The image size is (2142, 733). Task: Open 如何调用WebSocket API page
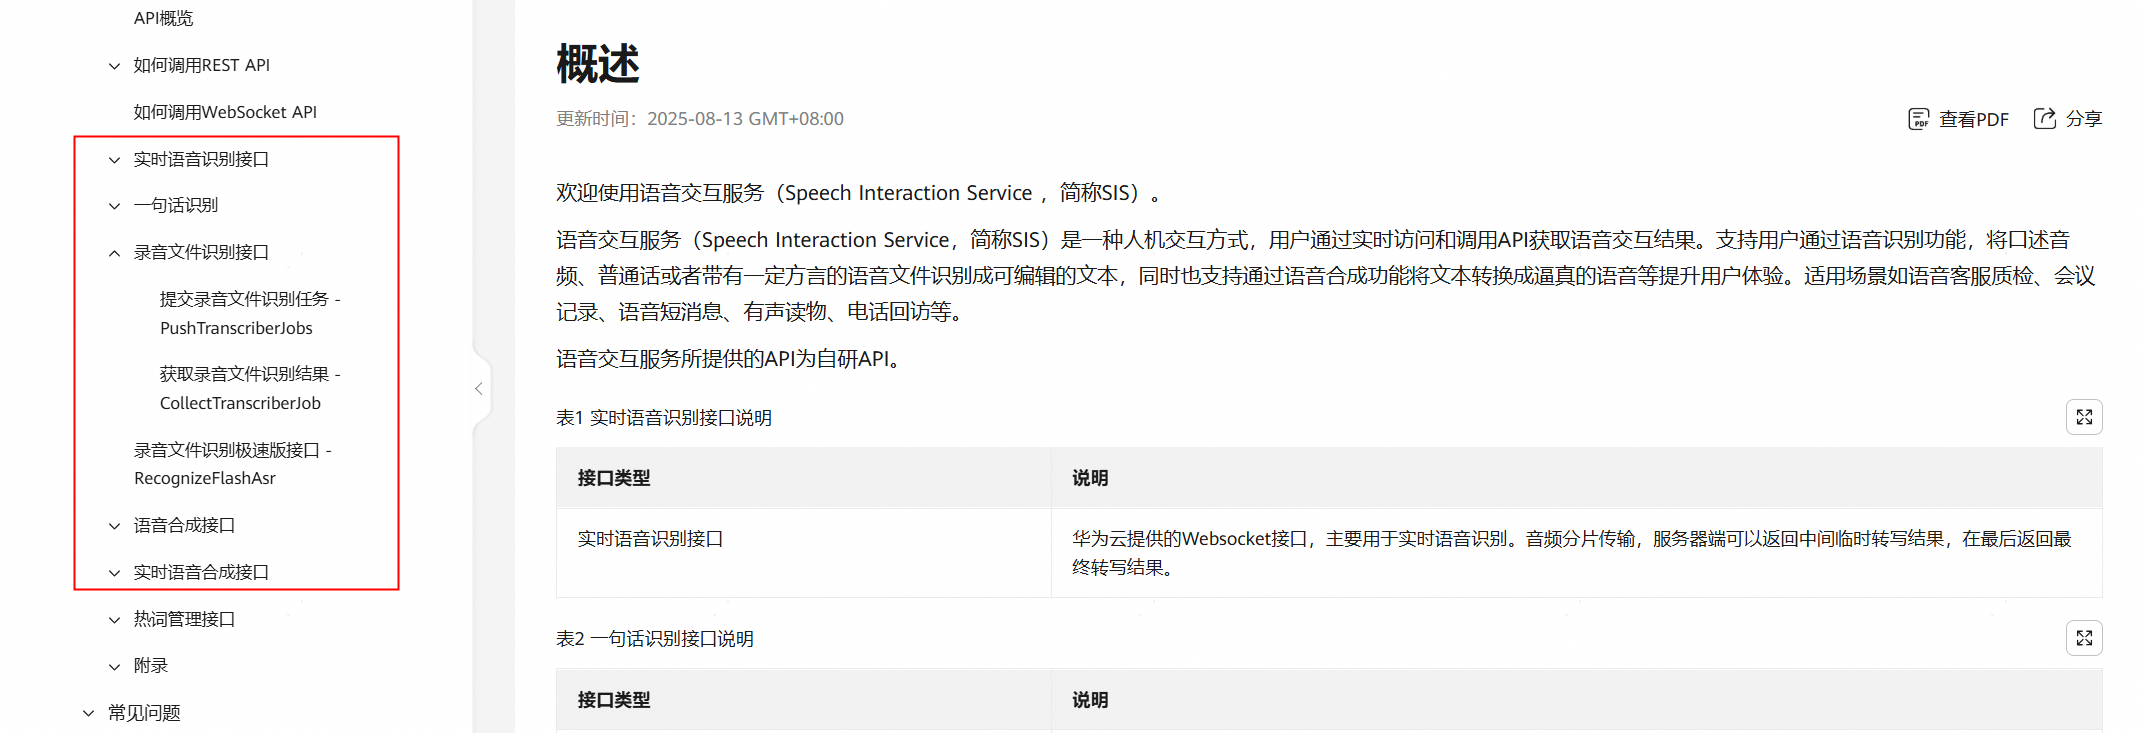(x=225, y=112)
